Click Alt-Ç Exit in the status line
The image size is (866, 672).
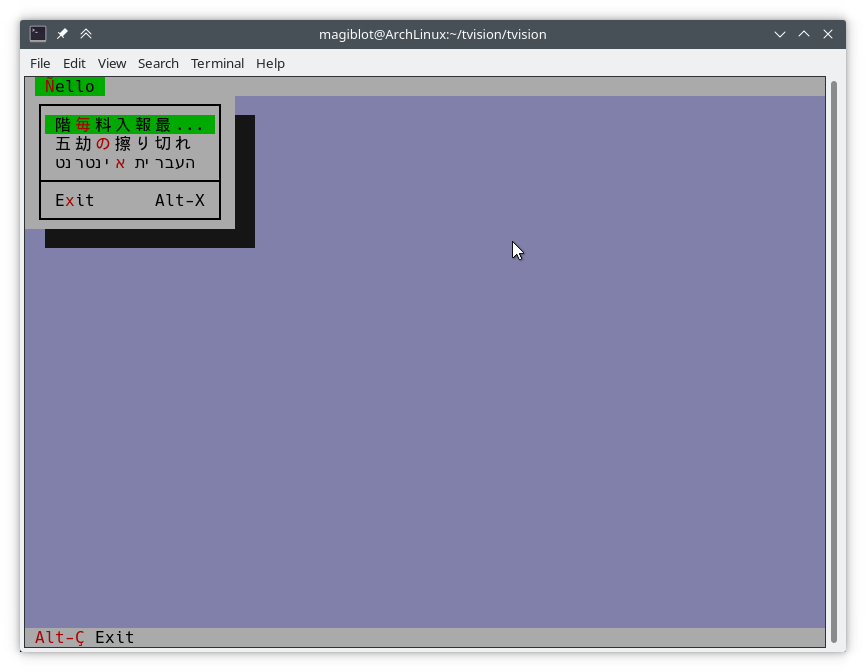click(85, 637)
